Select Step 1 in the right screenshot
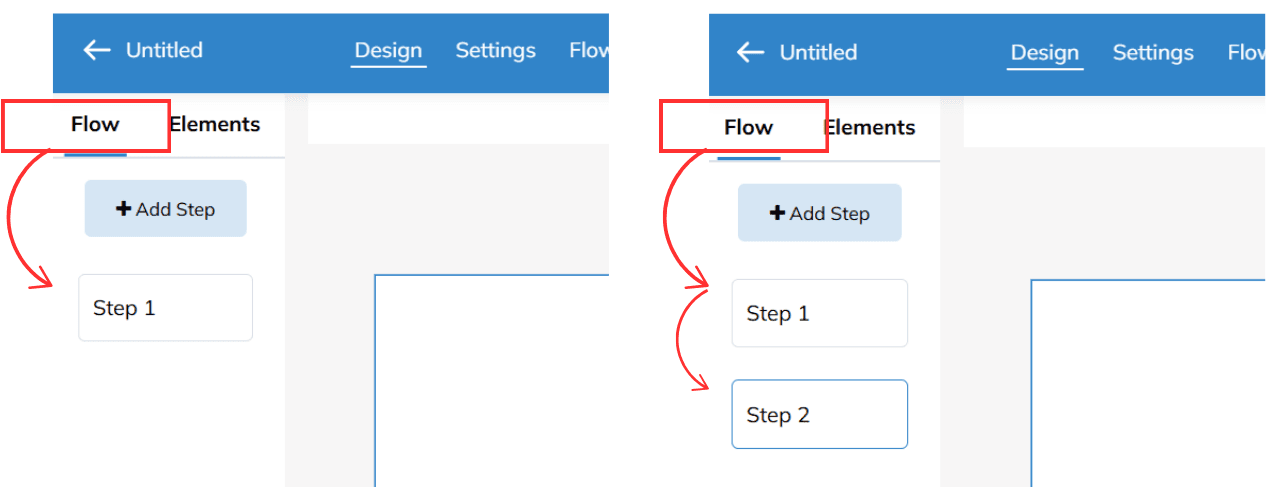1284x487 pixels. [x=819, y=313]
